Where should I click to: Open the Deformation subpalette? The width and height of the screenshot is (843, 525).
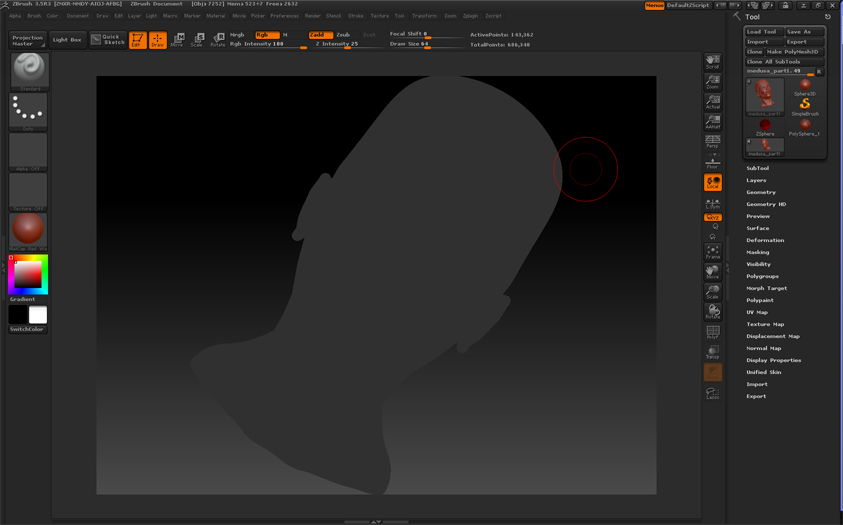click(x=765, y=240)
